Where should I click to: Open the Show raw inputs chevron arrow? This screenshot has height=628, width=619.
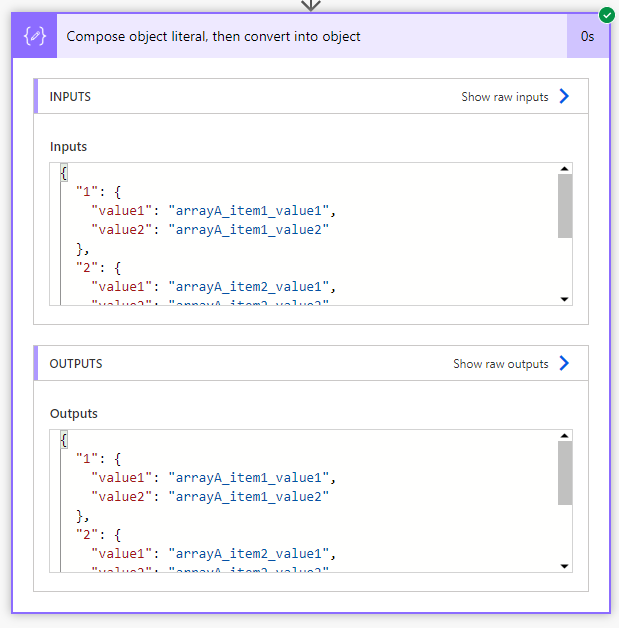coord(564,96)
